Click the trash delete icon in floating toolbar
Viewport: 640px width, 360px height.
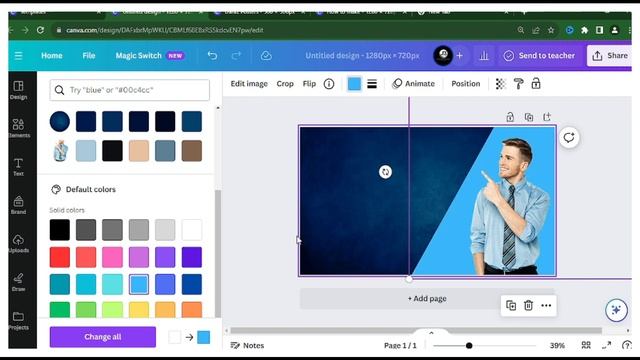pos(528,305)
